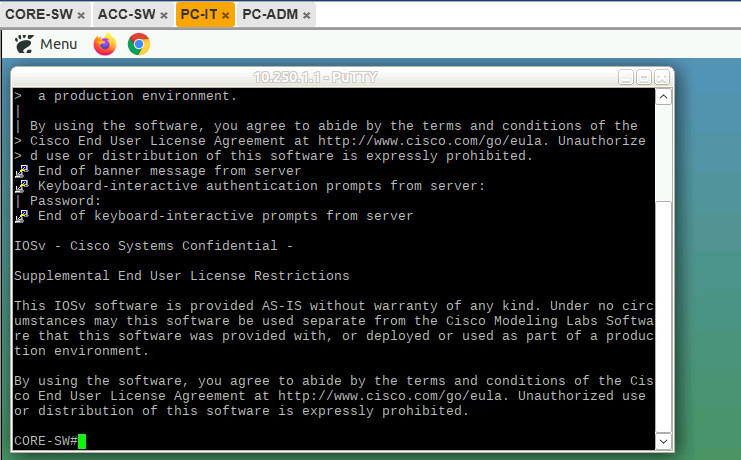Maximize the PuTTY window
The image size is (741, 460).
pyautogui.click(x=644, y=77)
